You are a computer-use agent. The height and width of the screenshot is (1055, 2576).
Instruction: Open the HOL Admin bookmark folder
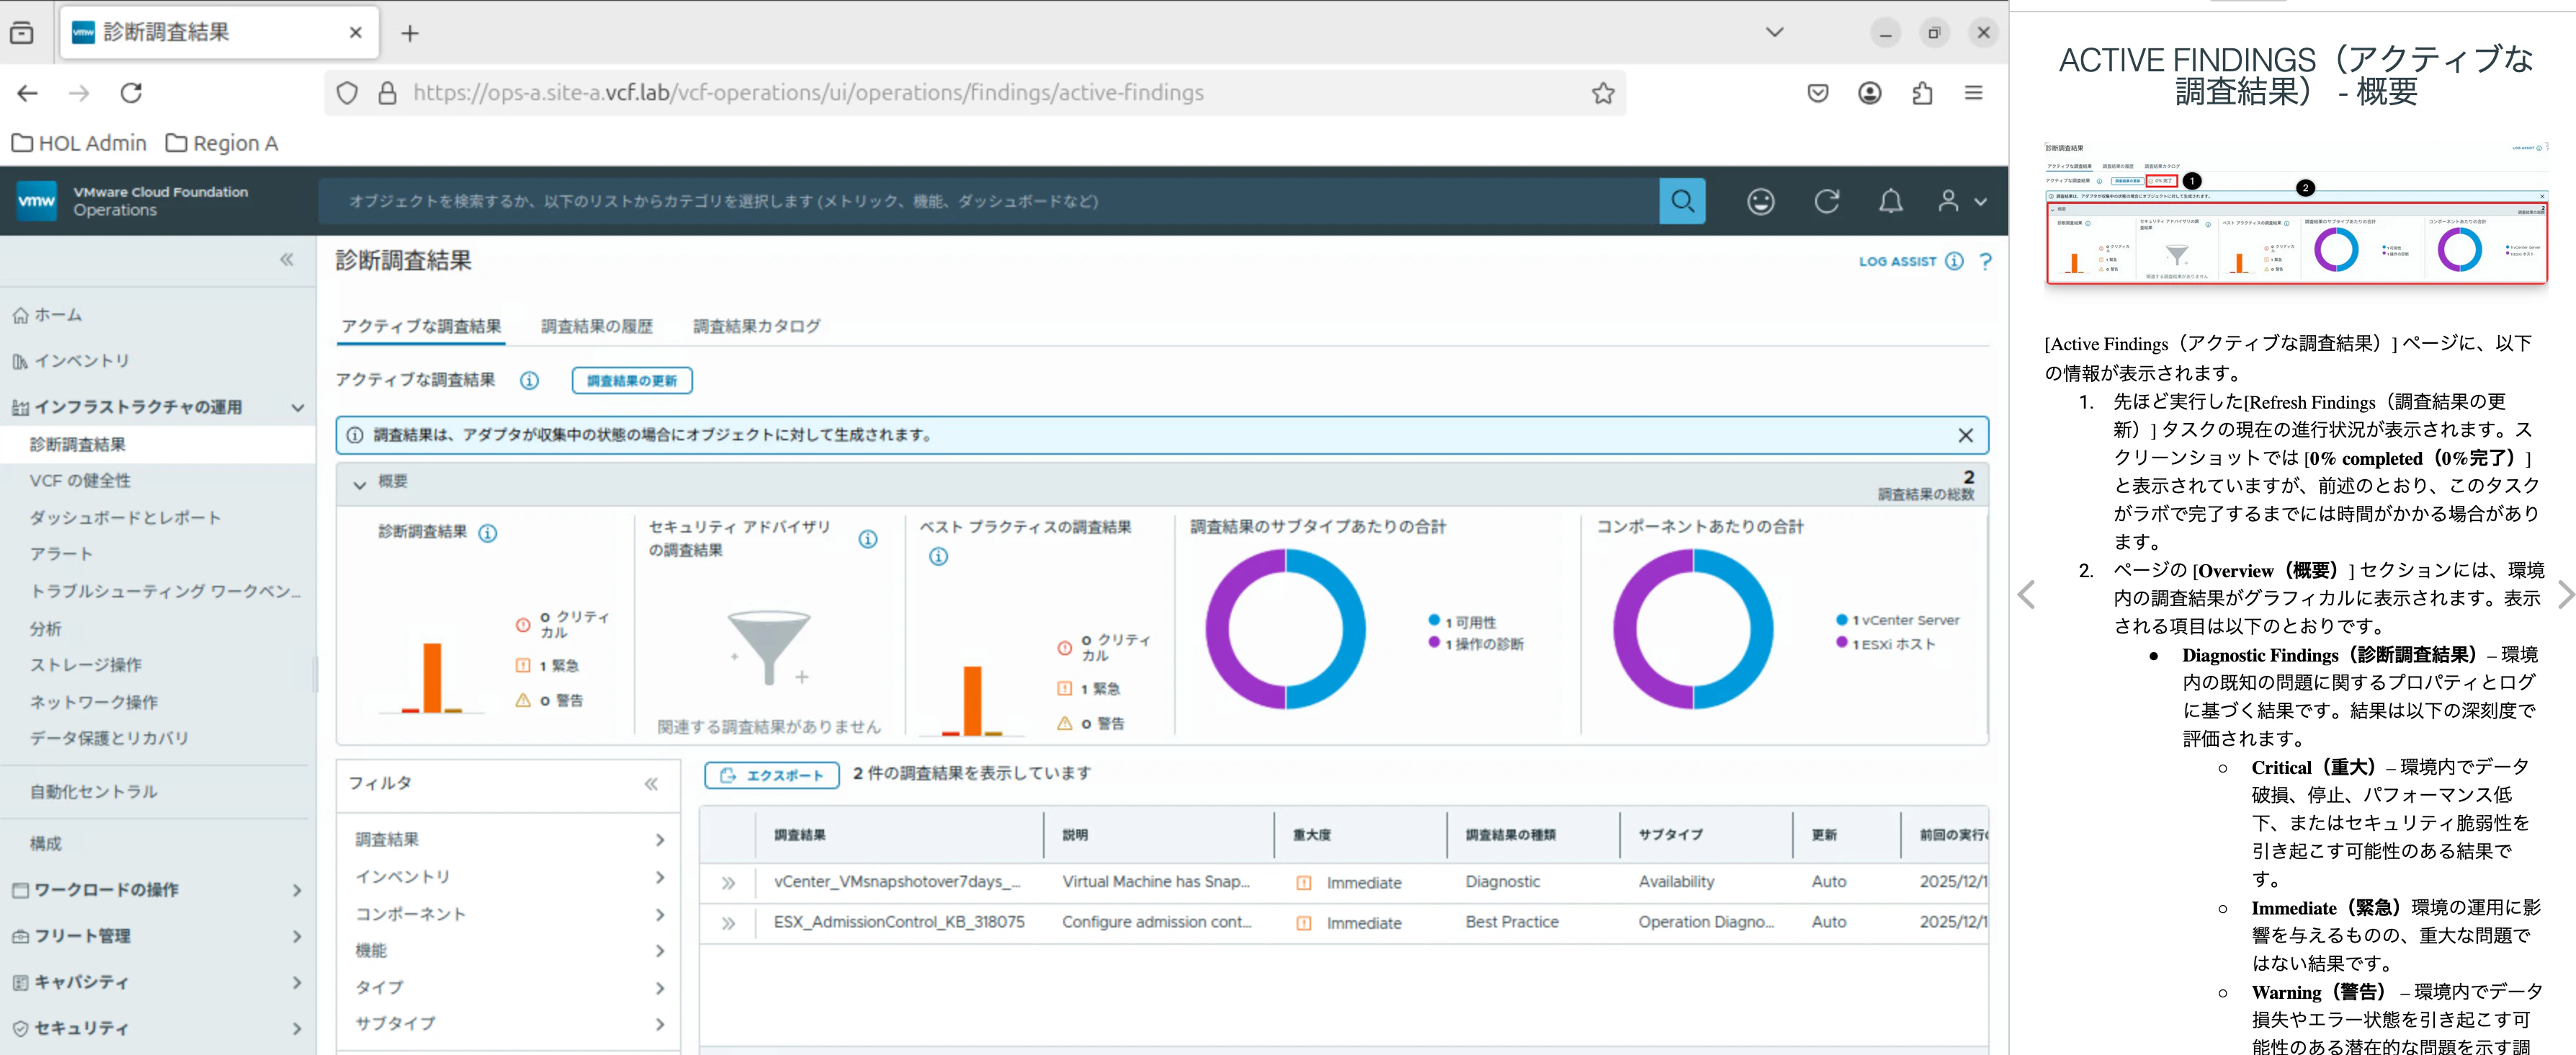(x=79, y=143)
